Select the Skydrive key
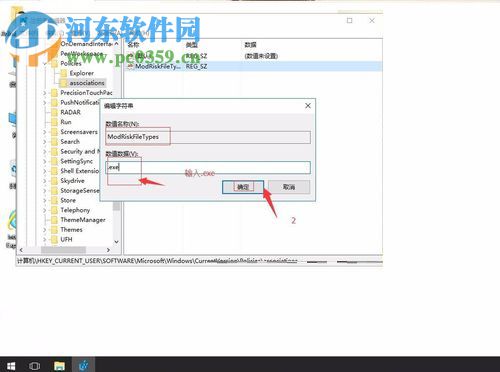The image size is (500, 372). click(72, 181)
